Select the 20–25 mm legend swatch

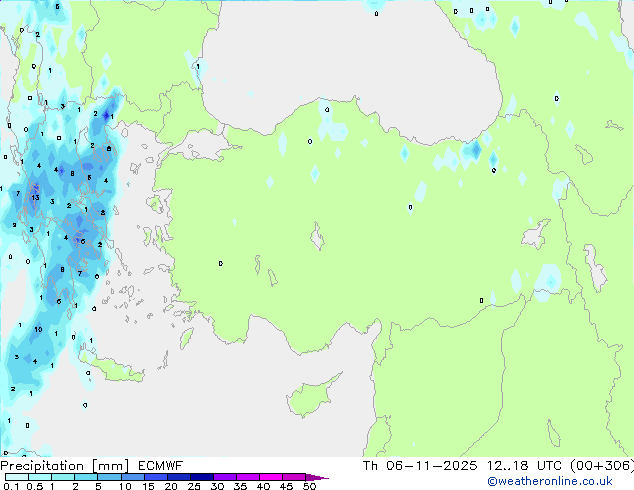click(x=179, y=477)
